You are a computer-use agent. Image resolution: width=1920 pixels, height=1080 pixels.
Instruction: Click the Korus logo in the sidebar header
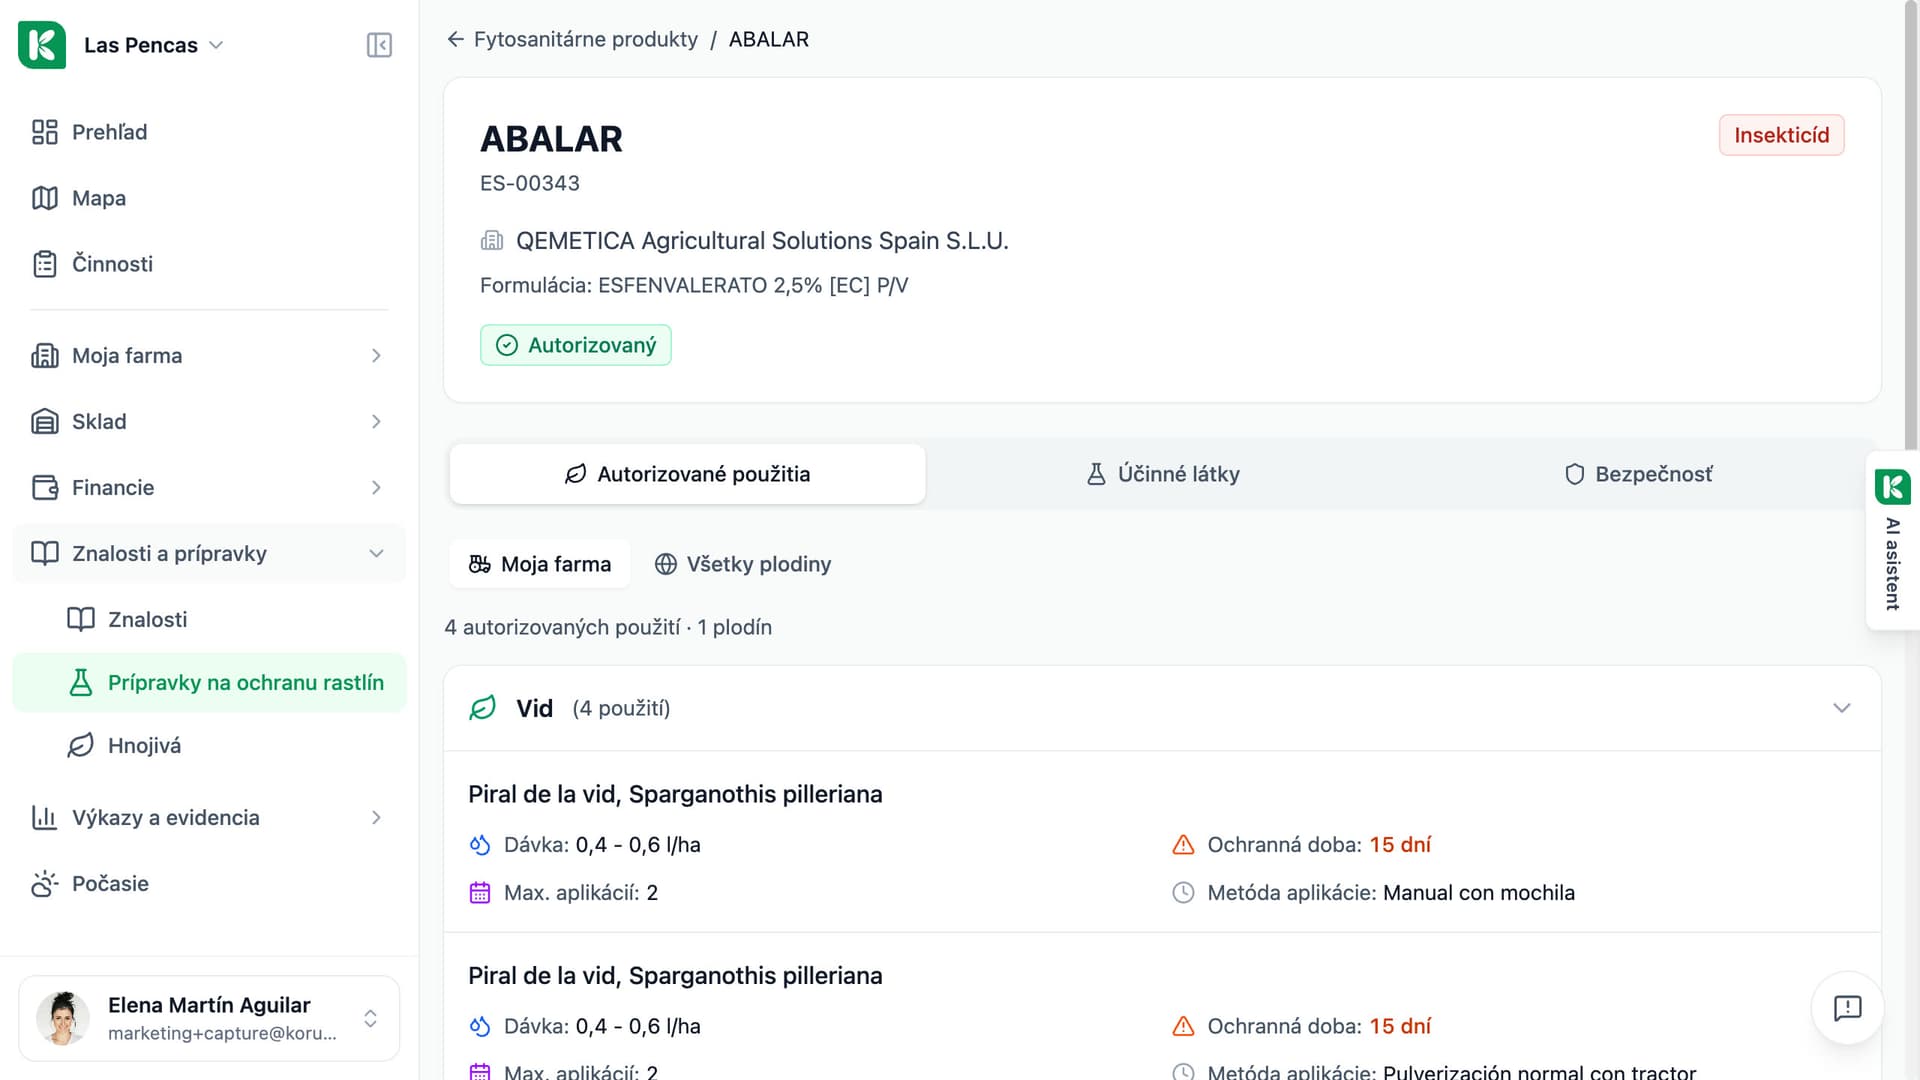point(42,45)
